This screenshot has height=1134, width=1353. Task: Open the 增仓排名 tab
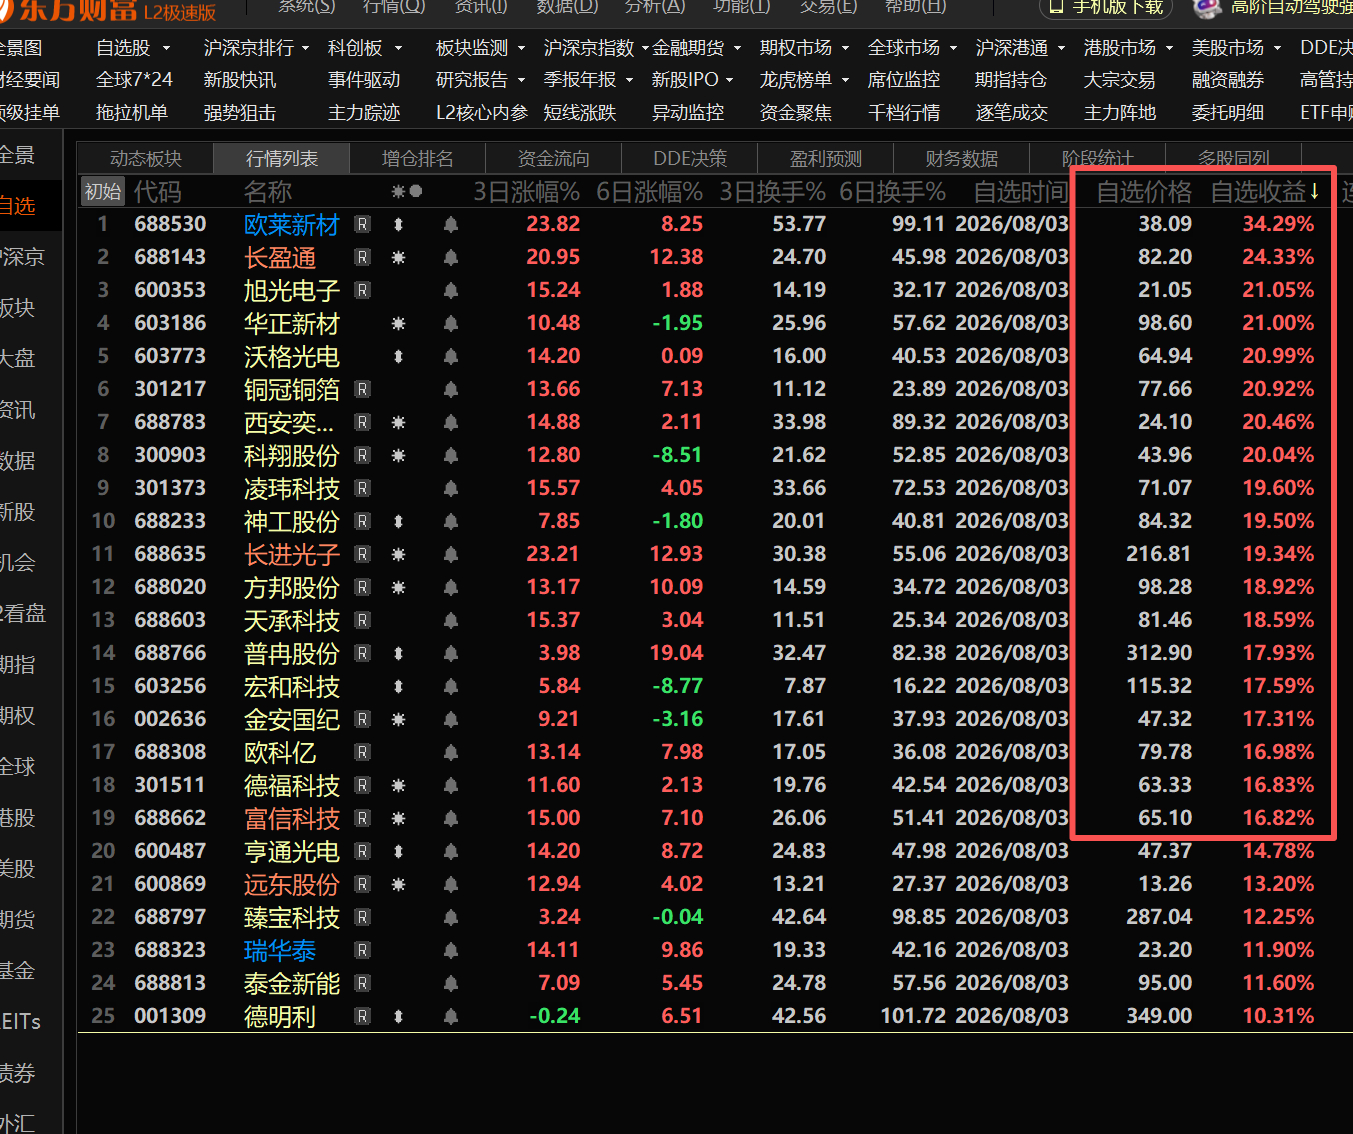(x=418, y=158)
